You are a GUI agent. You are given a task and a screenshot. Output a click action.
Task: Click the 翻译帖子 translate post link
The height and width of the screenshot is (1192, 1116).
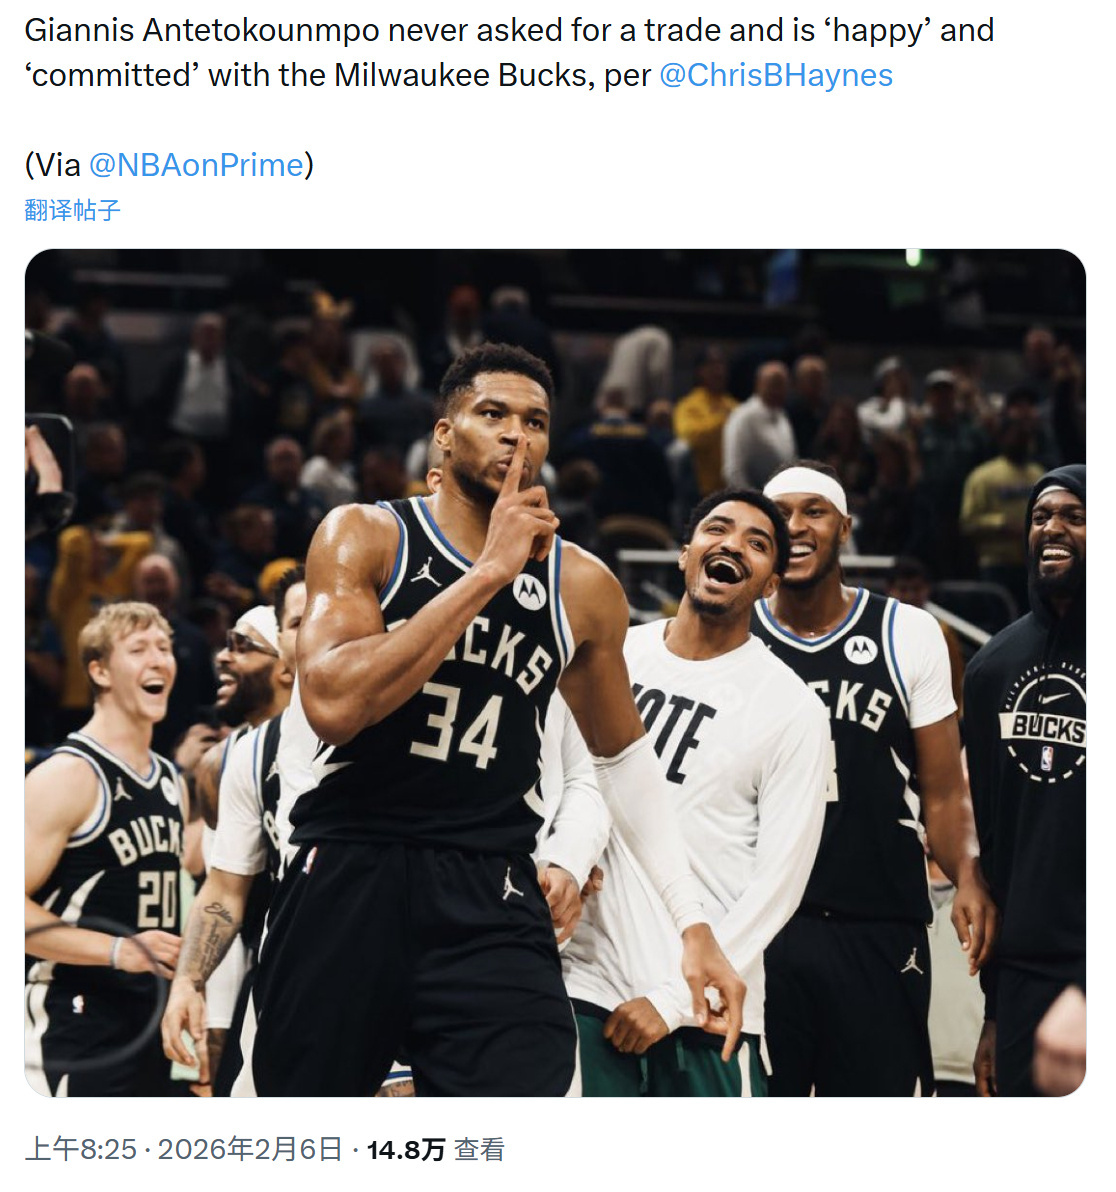tap(72, 210)
